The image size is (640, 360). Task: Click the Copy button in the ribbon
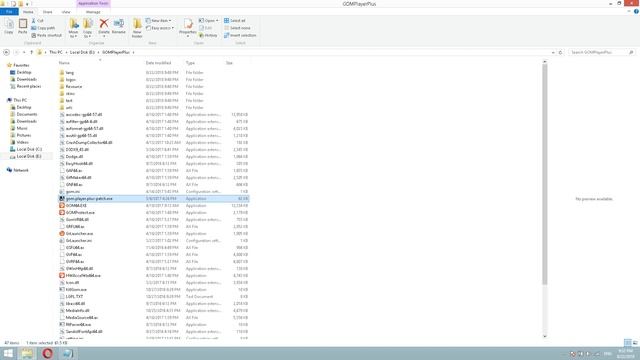tap(9, 27)
